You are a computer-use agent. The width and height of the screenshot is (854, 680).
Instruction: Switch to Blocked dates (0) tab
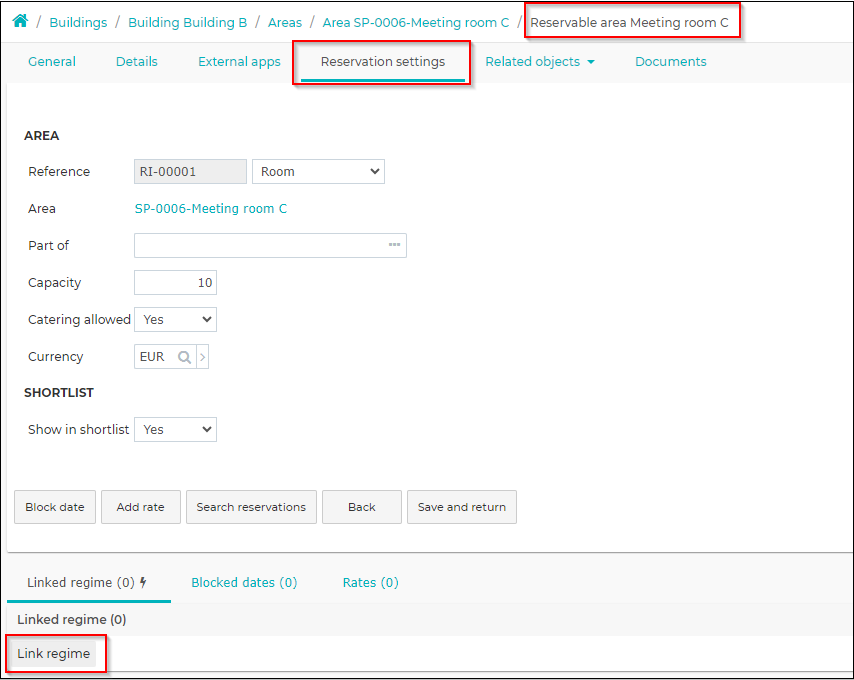click(244, 583)
